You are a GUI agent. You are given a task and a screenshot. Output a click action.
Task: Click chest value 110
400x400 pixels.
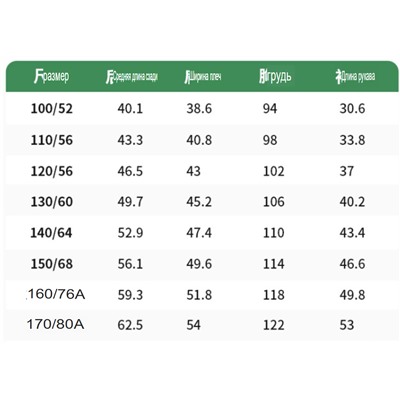(274, 233)
